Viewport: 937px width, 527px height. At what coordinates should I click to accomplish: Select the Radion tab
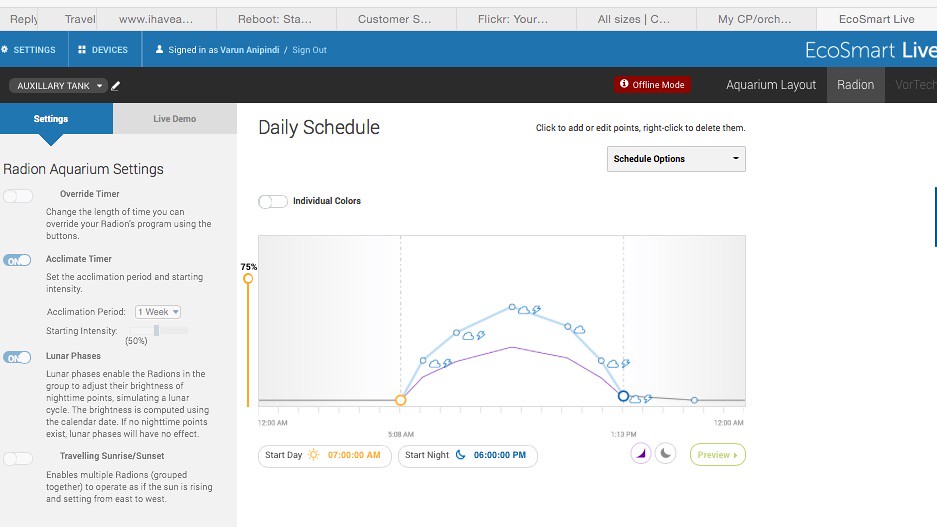855,85
